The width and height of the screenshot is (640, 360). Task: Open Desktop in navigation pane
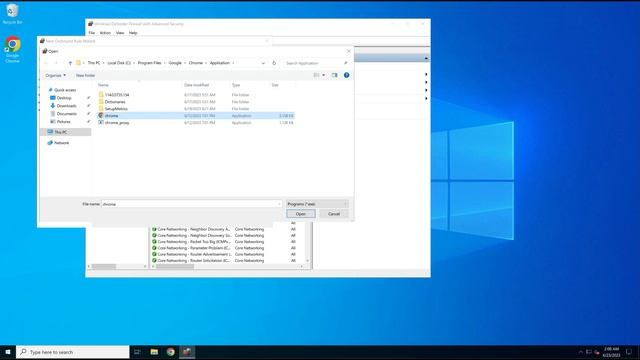pos(64,98)
